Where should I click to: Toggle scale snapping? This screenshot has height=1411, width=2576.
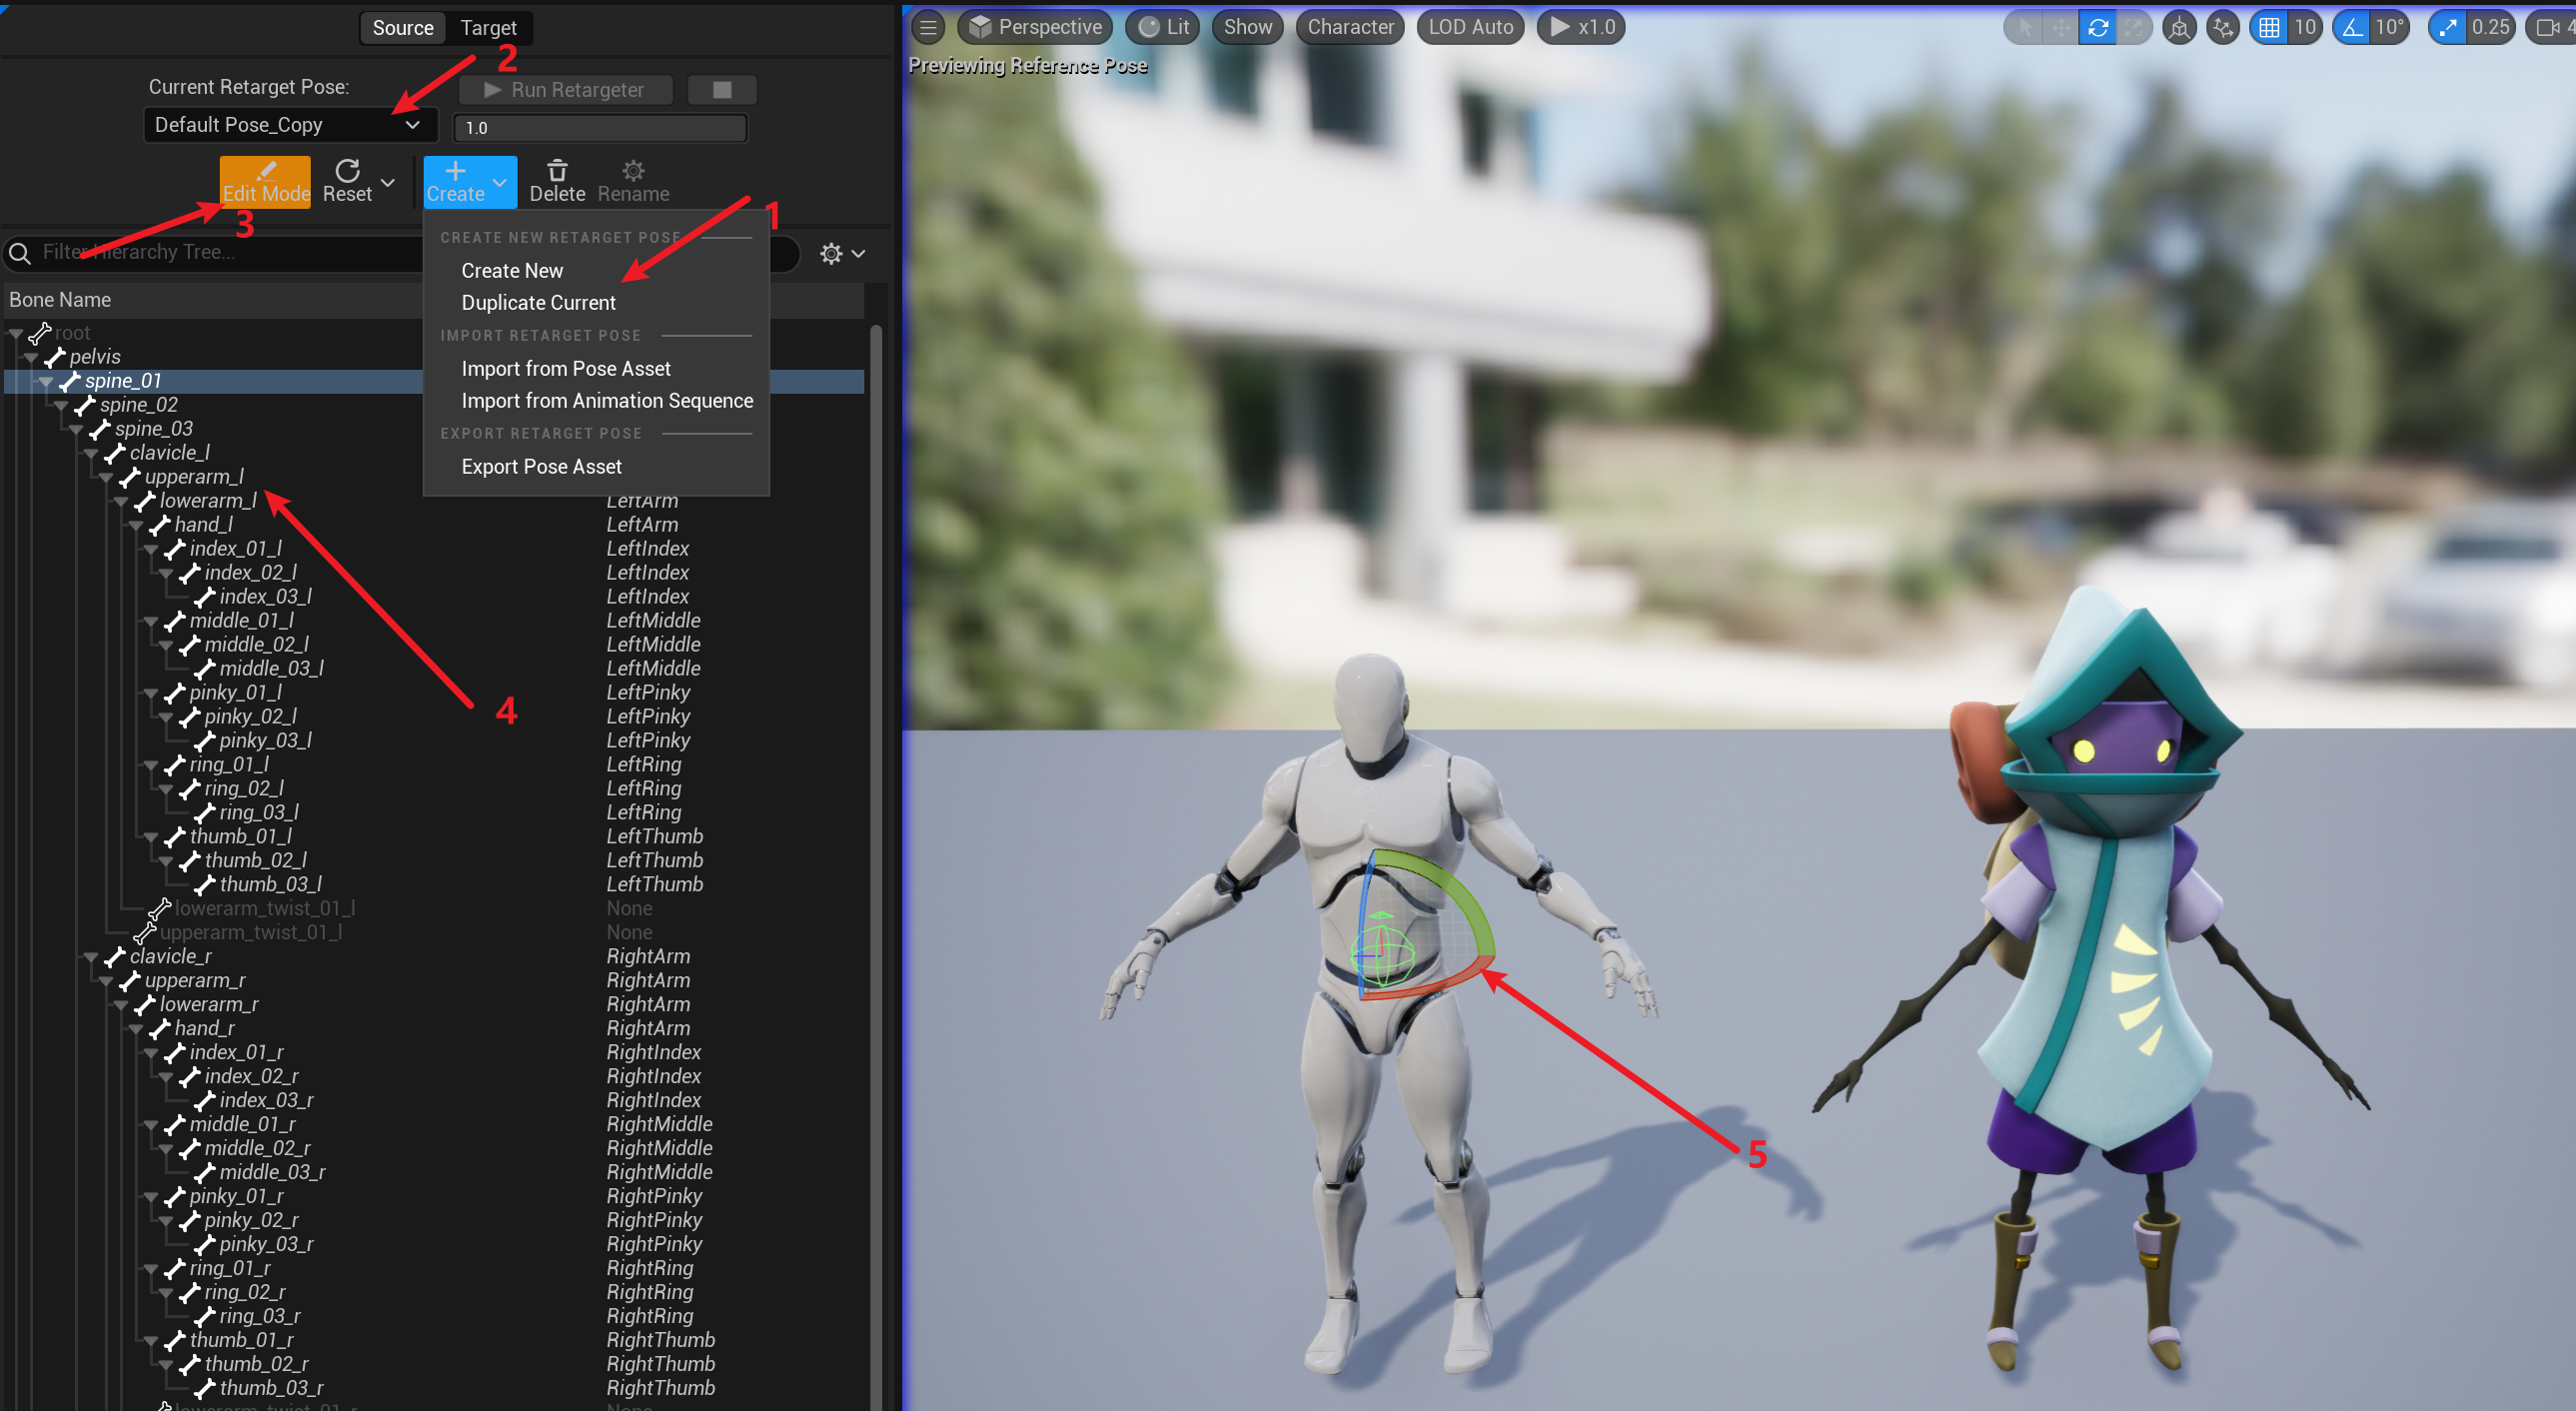[2447, 28]
